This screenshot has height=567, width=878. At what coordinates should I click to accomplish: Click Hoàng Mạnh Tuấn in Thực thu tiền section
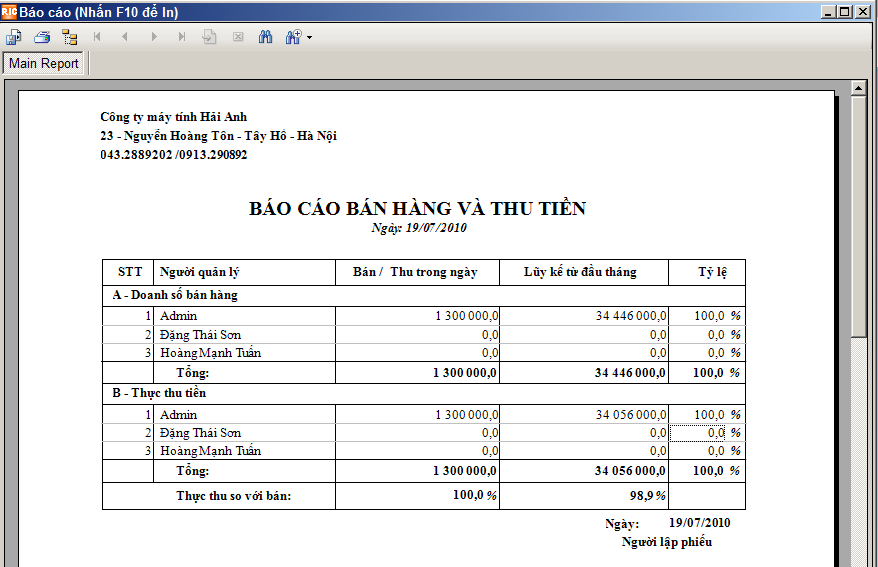point(211,451)
